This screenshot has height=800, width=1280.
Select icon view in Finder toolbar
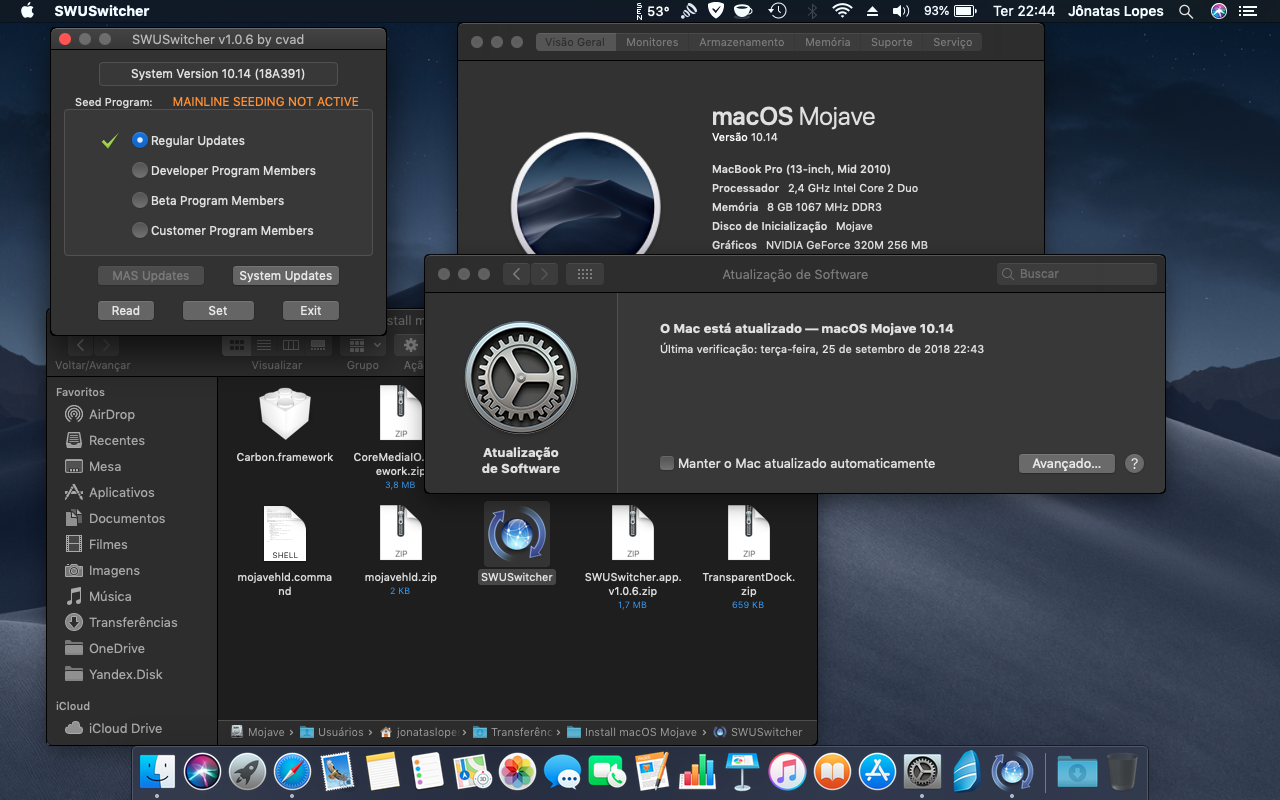(237, 345)
